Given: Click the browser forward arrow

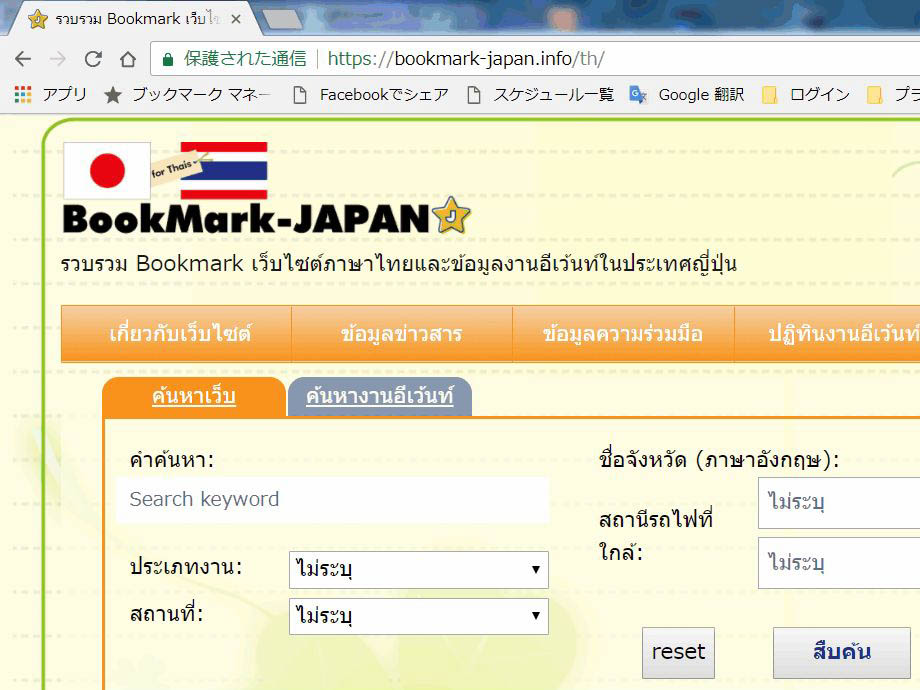Looking at the screenshot, I should [58, 59].
